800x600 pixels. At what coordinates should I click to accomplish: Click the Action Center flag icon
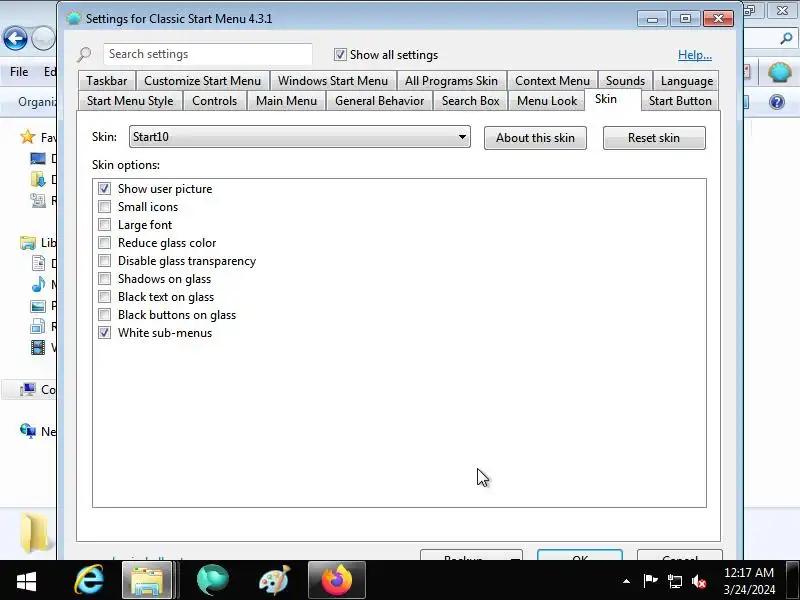pos(651,581)
